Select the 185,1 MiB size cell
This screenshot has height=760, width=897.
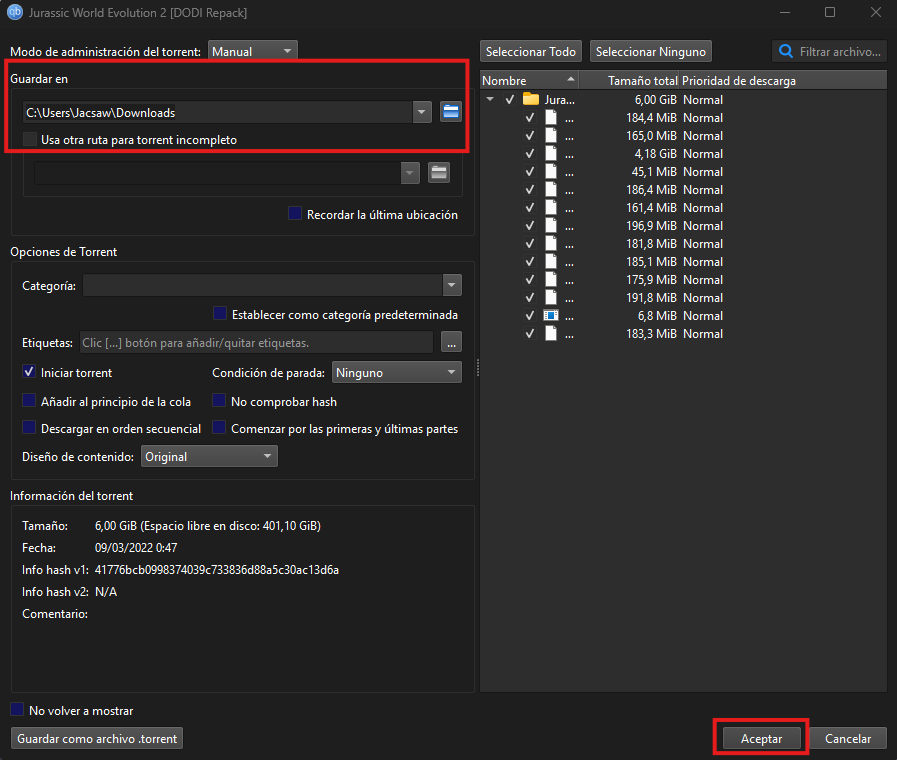tap(652, 262)
